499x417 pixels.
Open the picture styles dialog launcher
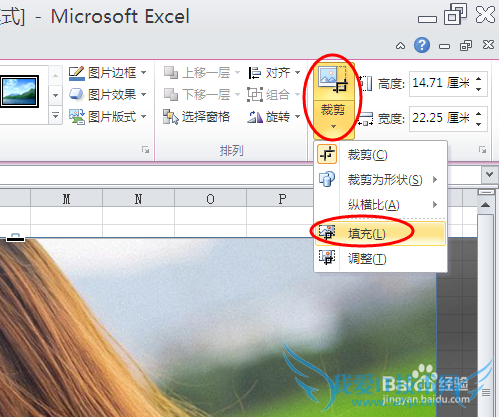click(x=145, y=150)
